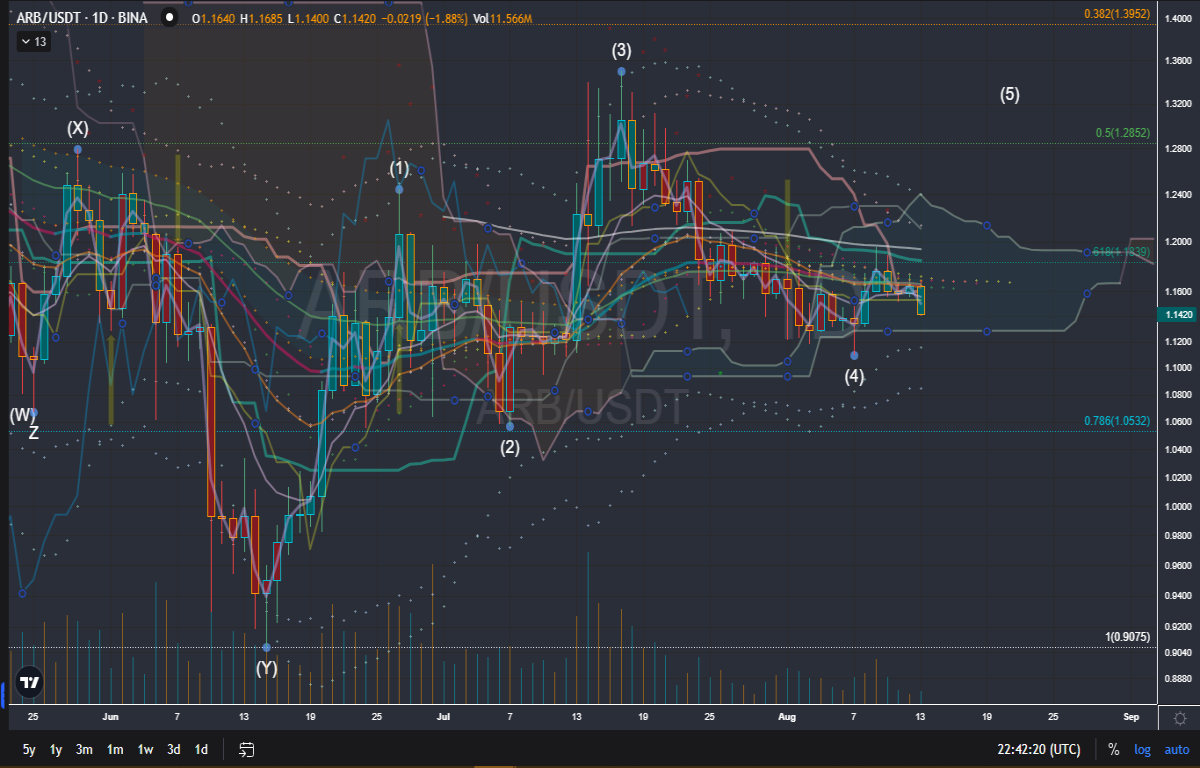Toggle log scale mode
1200x768 pixels.
[1143, 749]
